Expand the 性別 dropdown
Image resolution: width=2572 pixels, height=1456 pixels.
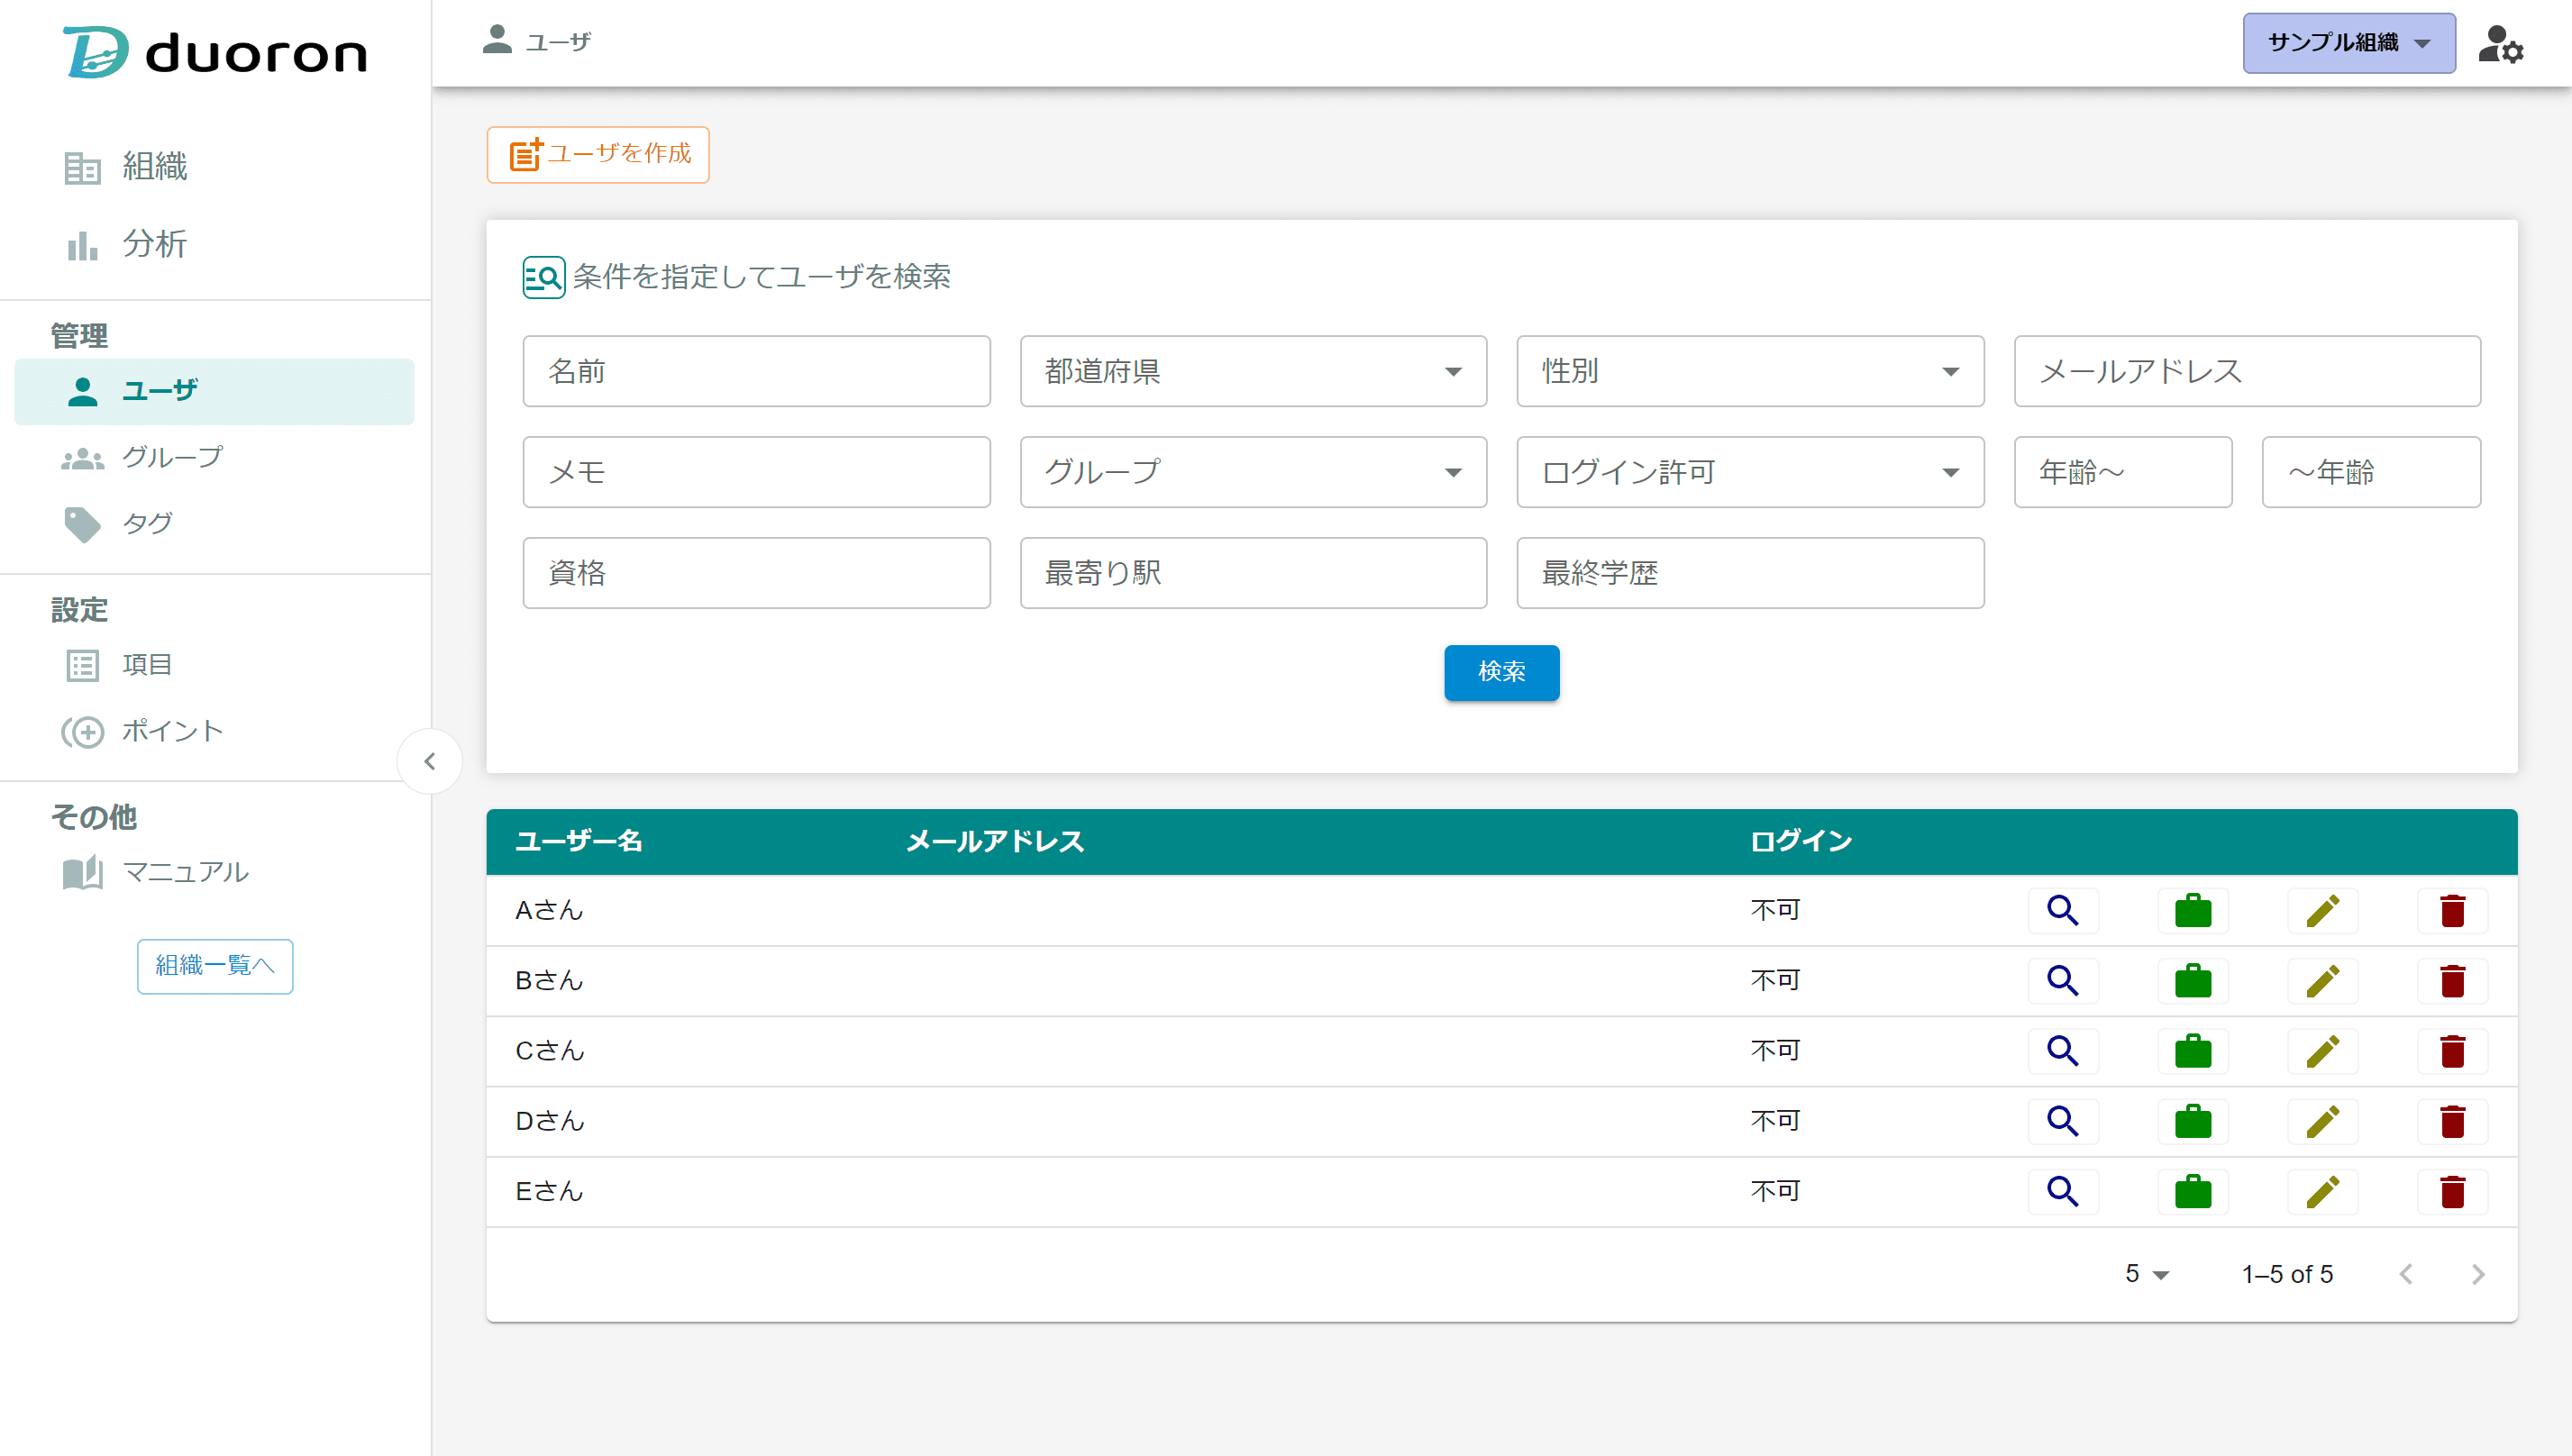click(x=1750, y=371)
